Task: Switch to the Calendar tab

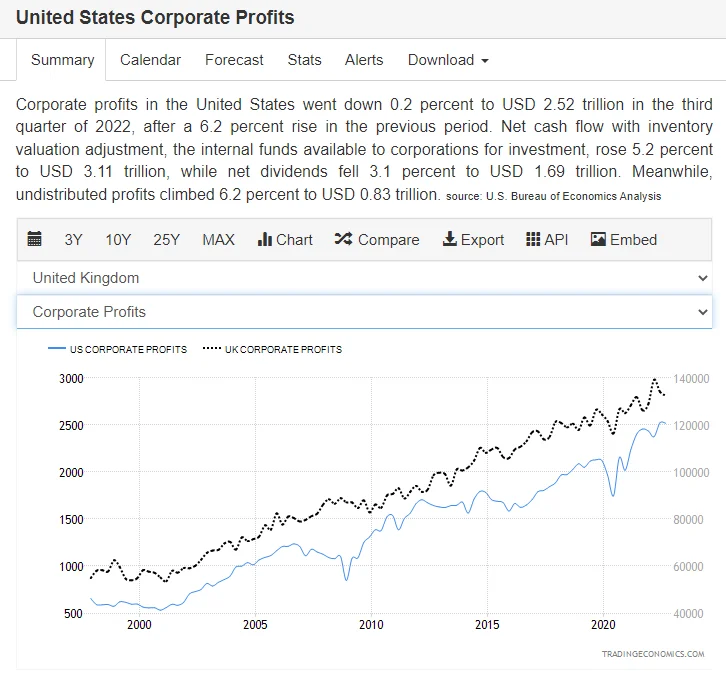Action: (x=150, y=60)
